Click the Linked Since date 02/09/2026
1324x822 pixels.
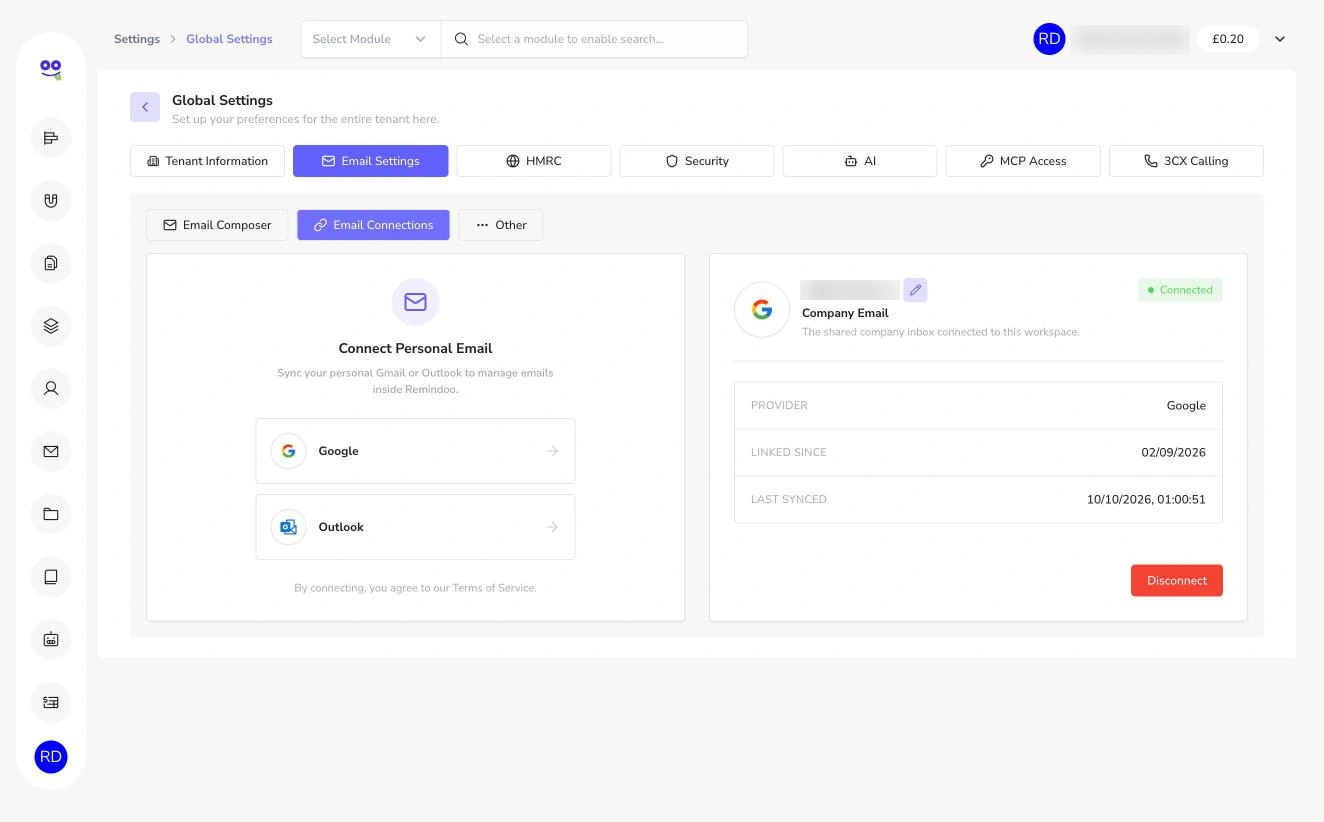coord(1173,452)
